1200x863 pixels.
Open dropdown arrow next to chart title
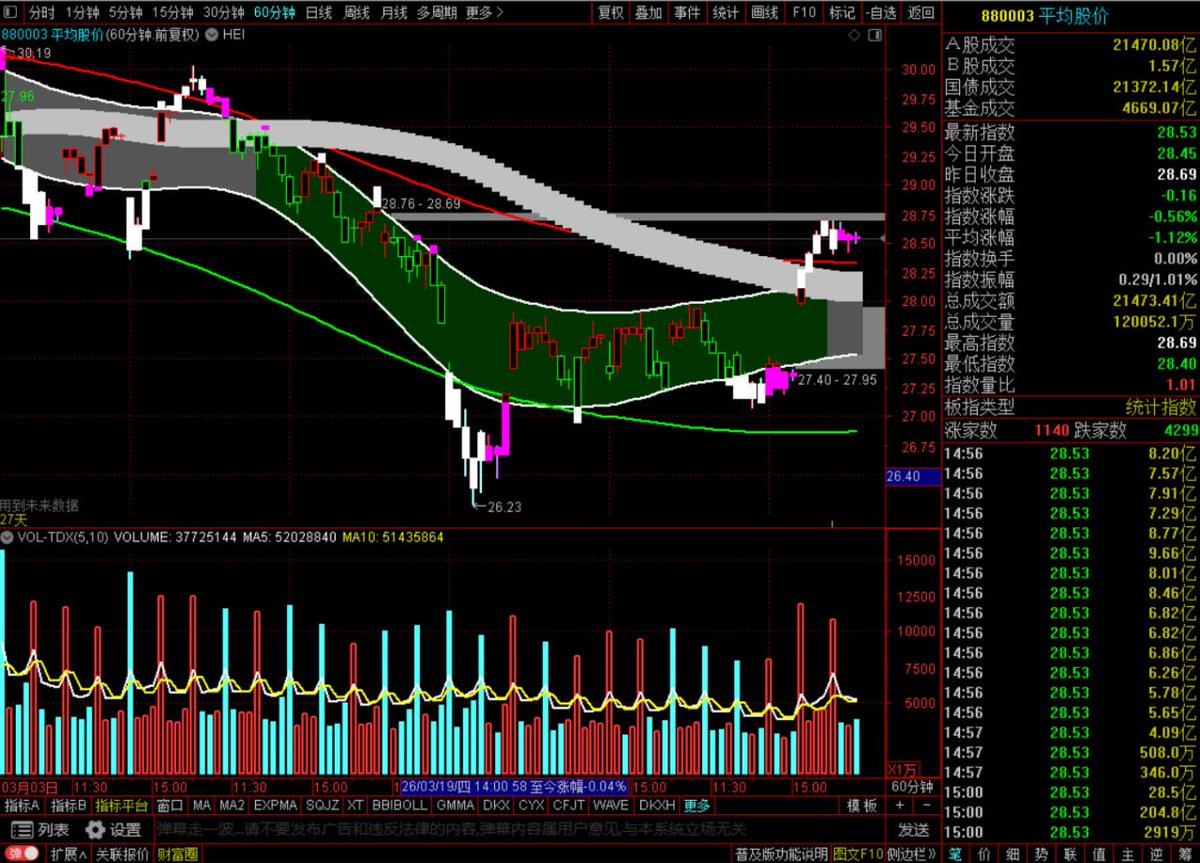(212, 34)
